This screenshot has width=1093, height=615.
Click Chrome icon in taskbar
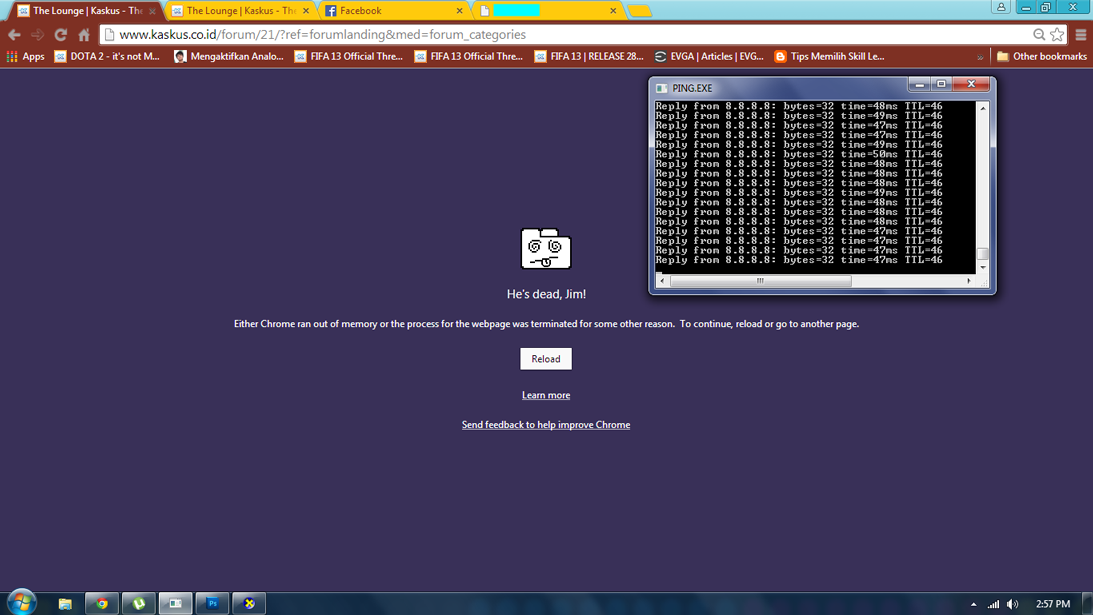[102, 604]
